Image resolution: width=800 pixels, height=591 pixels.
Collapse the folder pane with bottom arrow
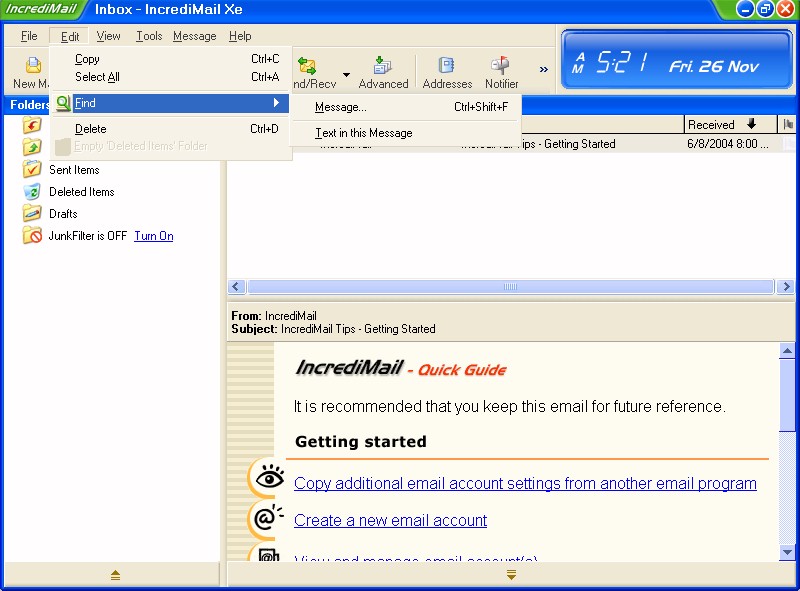115,575
